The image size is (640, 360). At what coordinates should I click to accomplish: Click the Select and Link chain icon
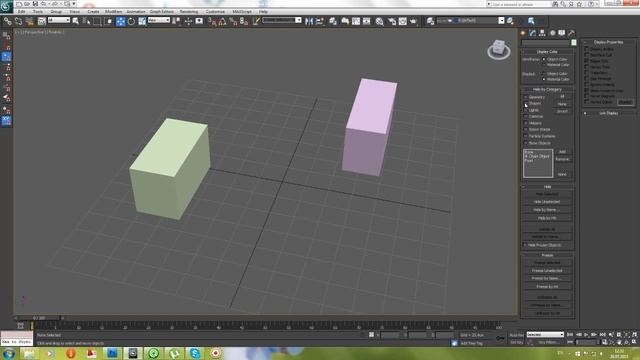pyautogui.click(x=8, y=21)
